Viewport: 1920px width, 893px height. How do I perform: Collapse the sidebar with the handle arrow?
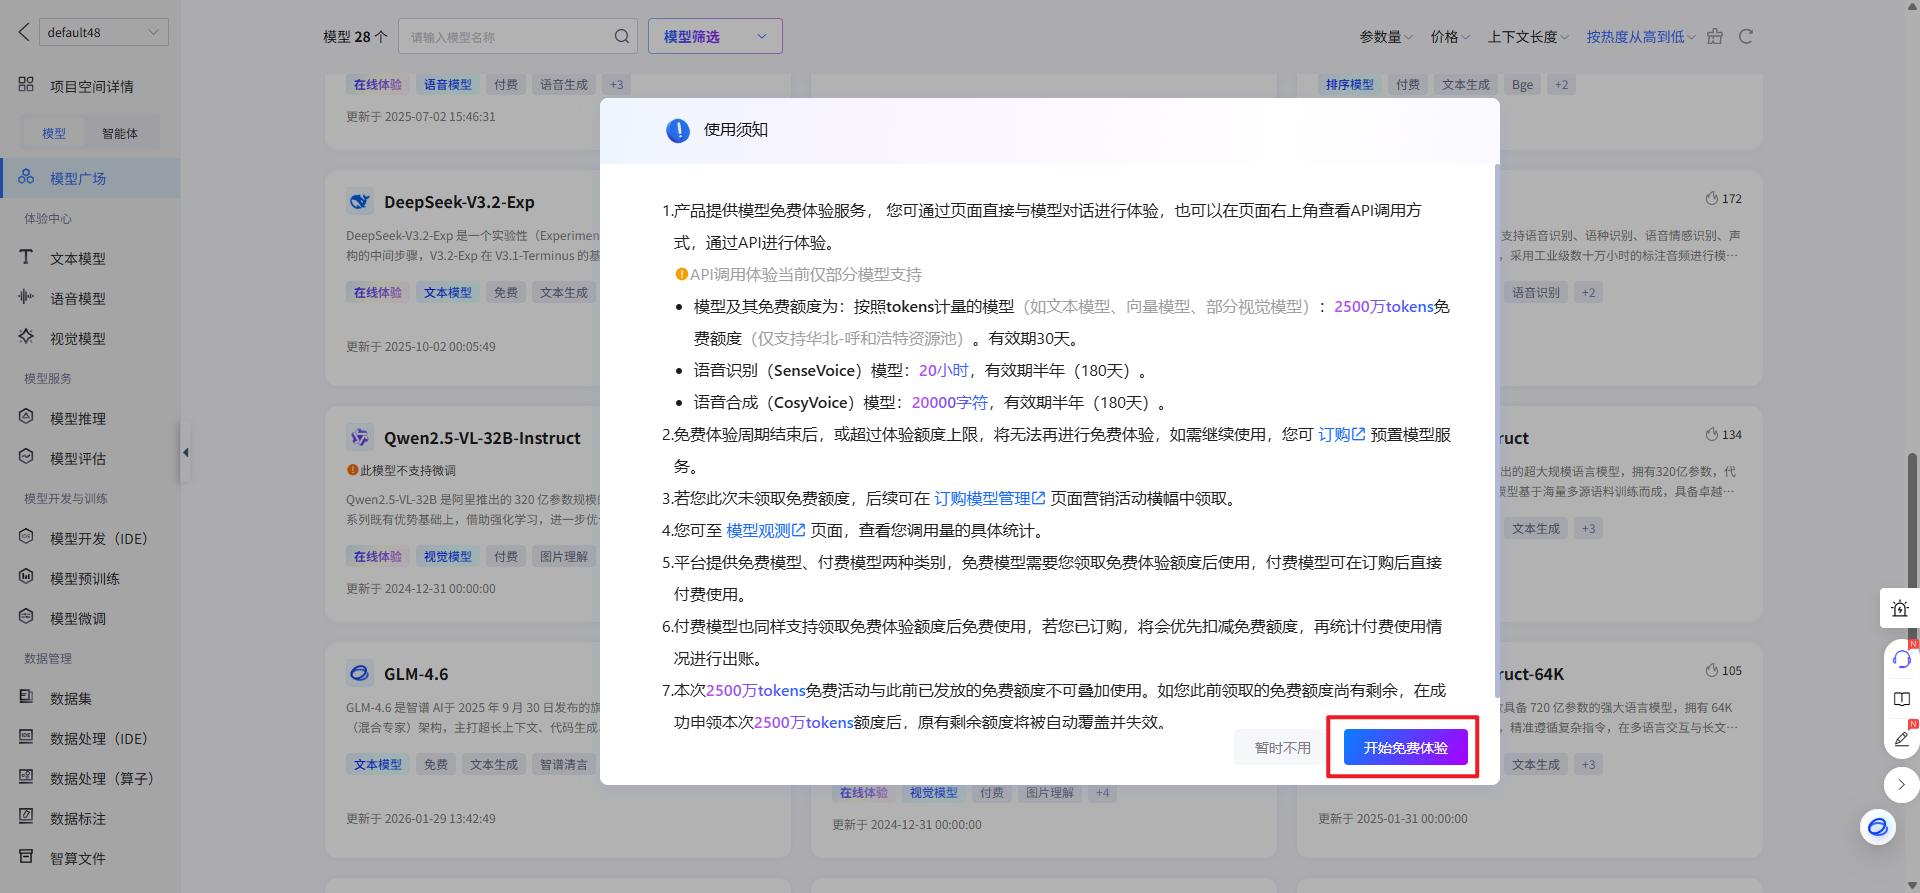[x=185, y=452]
